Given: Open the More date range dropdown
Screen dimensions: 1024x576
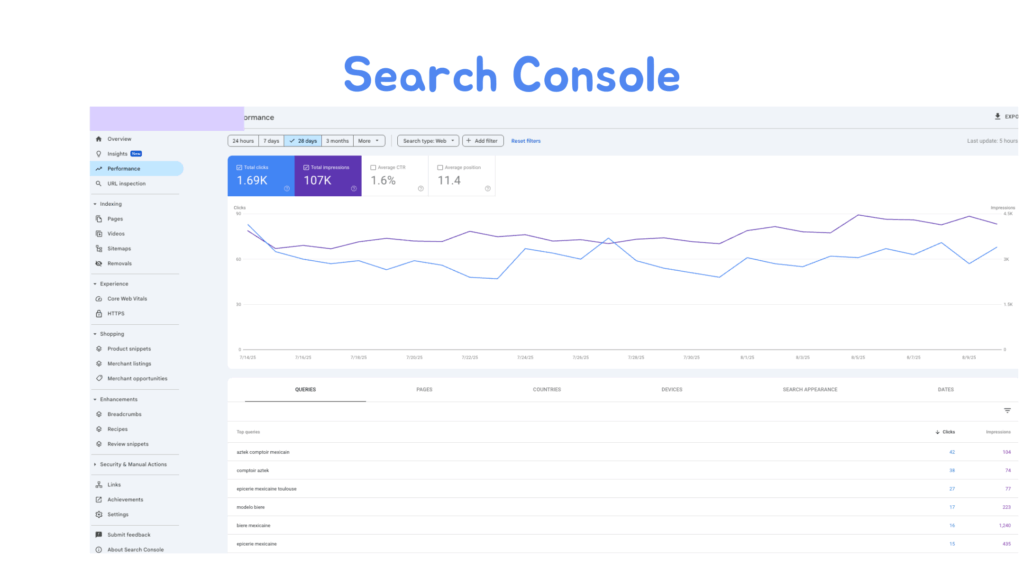Looking at the screenshot, I should [369, 141].
